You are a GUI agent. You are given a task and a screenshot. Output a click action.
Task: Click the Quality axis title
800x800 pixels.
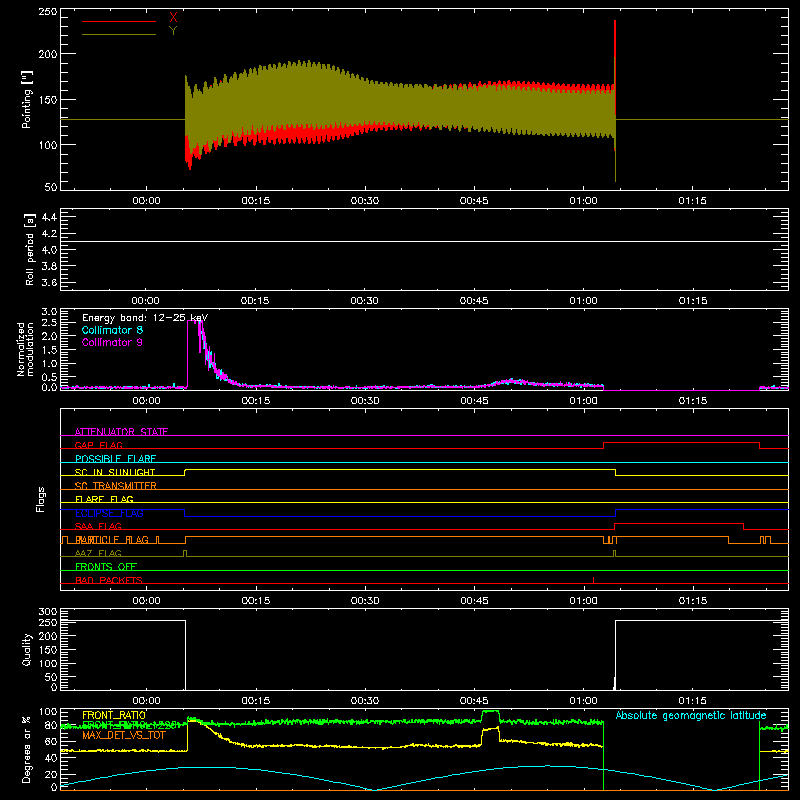coord(27,649)
